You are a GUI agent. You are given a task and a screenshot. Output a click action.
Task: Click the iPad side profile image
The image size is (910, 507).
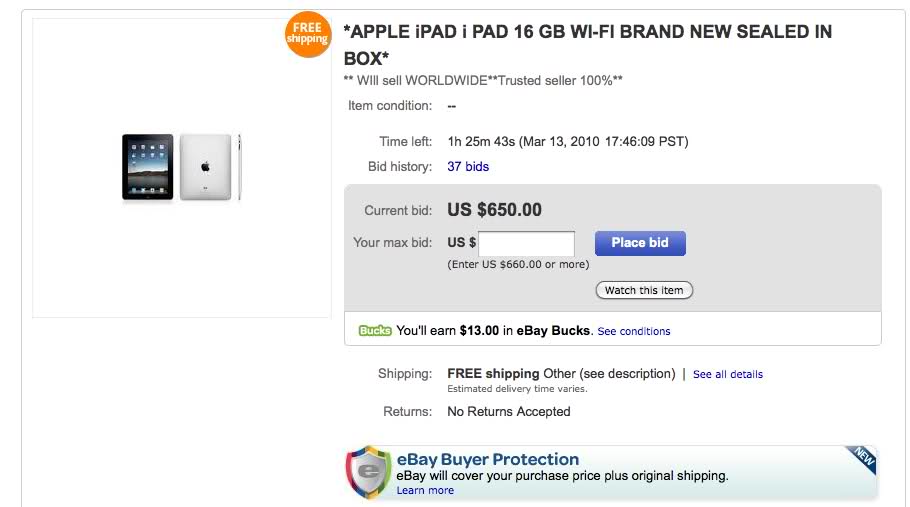239,167
